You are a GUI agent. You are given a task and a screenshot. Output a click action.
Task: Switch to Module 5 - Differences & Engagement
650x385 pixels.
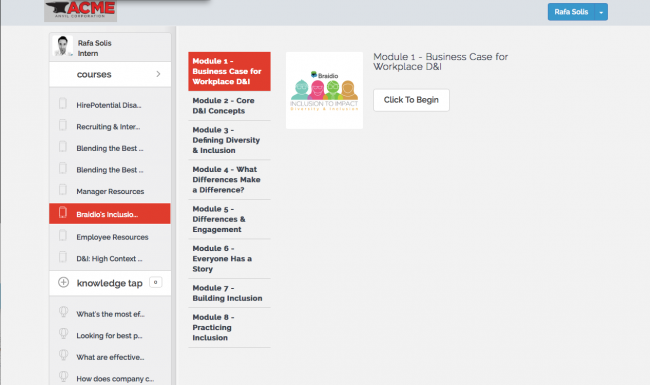click(229, 219)
